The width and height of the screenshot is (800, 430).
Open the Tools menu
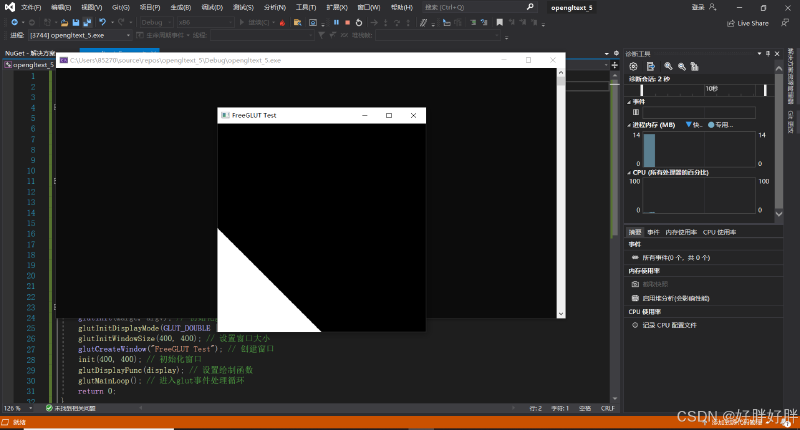pos(306,7)
